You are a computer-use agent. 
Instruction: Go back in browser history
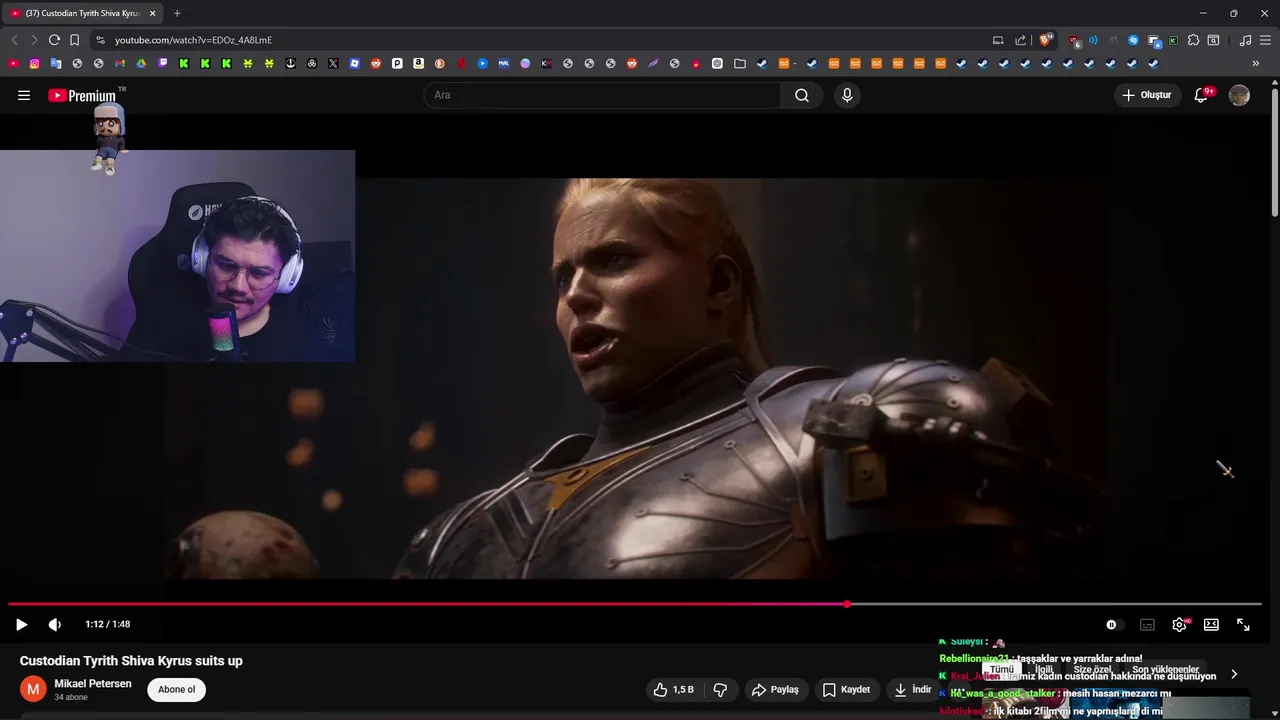tap(14, 40)
